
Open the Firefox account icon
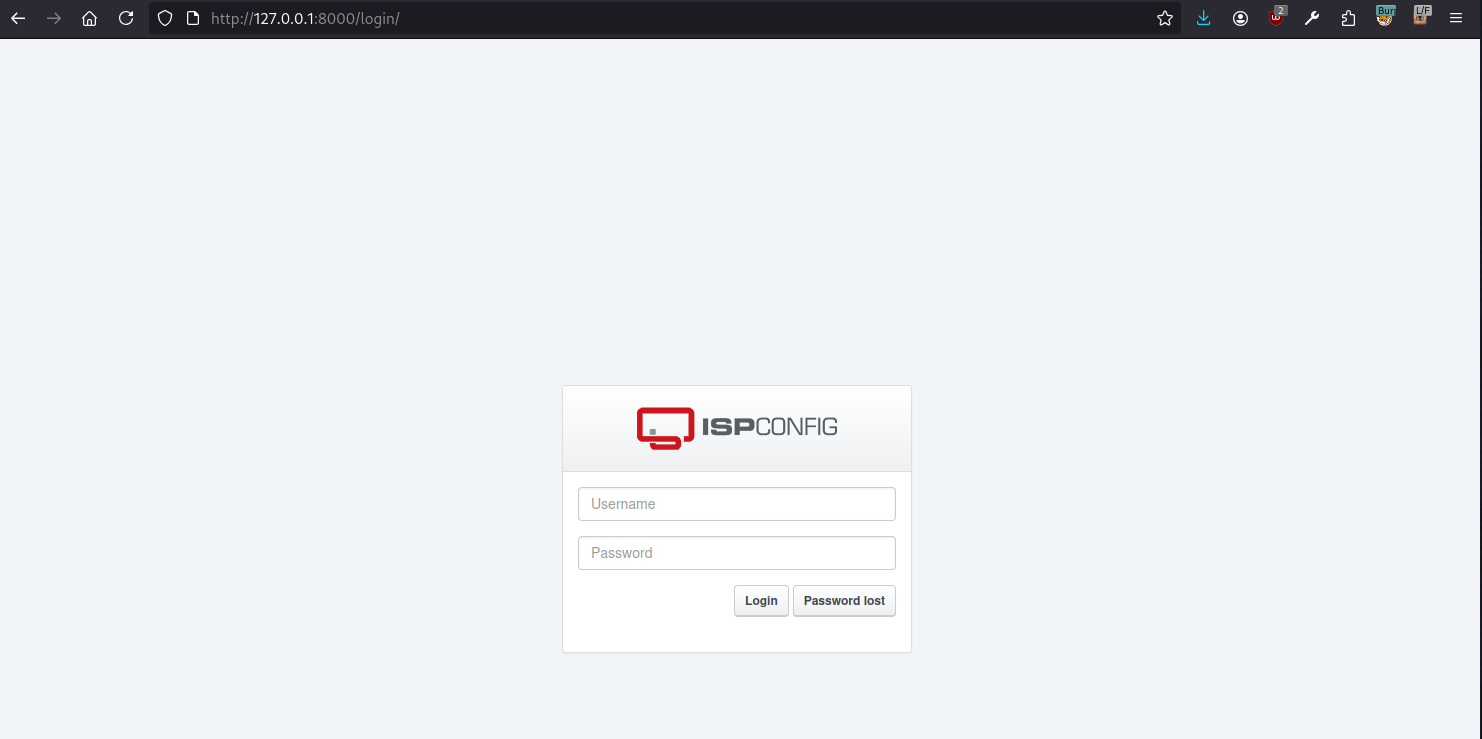(x=1240, y=18)
